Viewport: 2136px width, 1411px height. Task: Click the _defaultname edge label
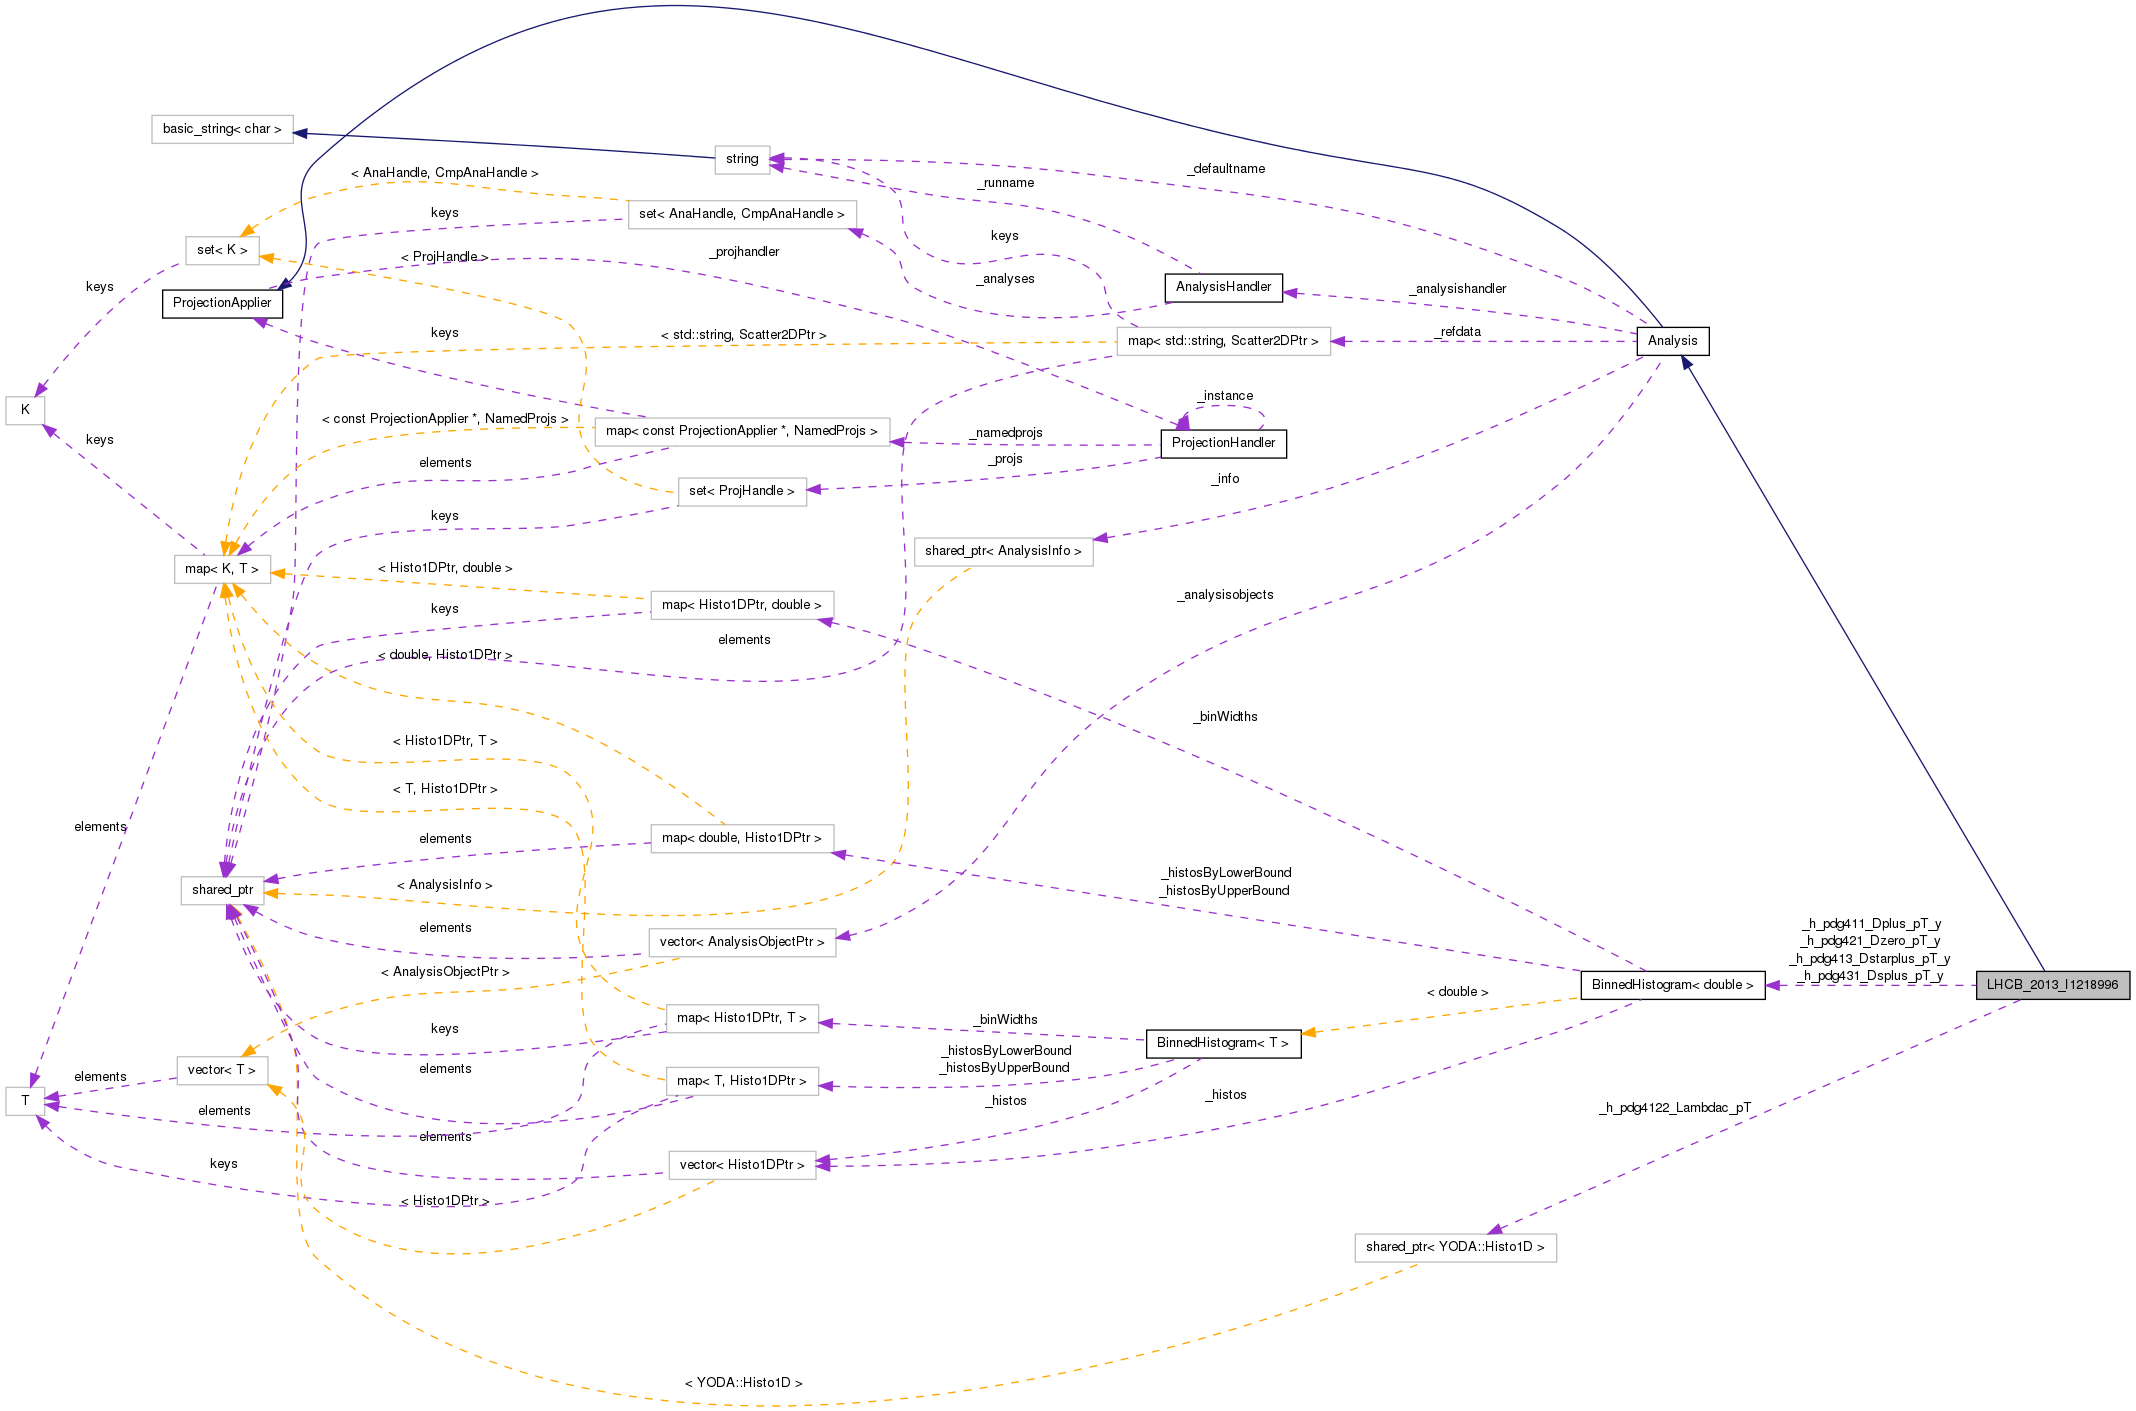tap(1227, 169)
